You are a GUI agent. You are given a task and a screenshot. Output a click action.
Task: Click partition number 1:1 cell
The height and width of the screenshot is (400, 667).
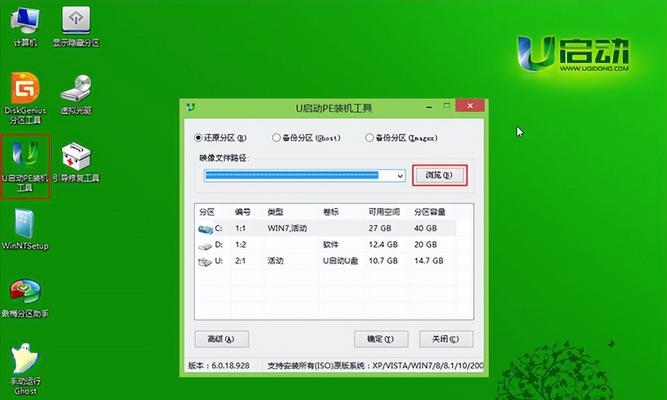pos(240,229)
